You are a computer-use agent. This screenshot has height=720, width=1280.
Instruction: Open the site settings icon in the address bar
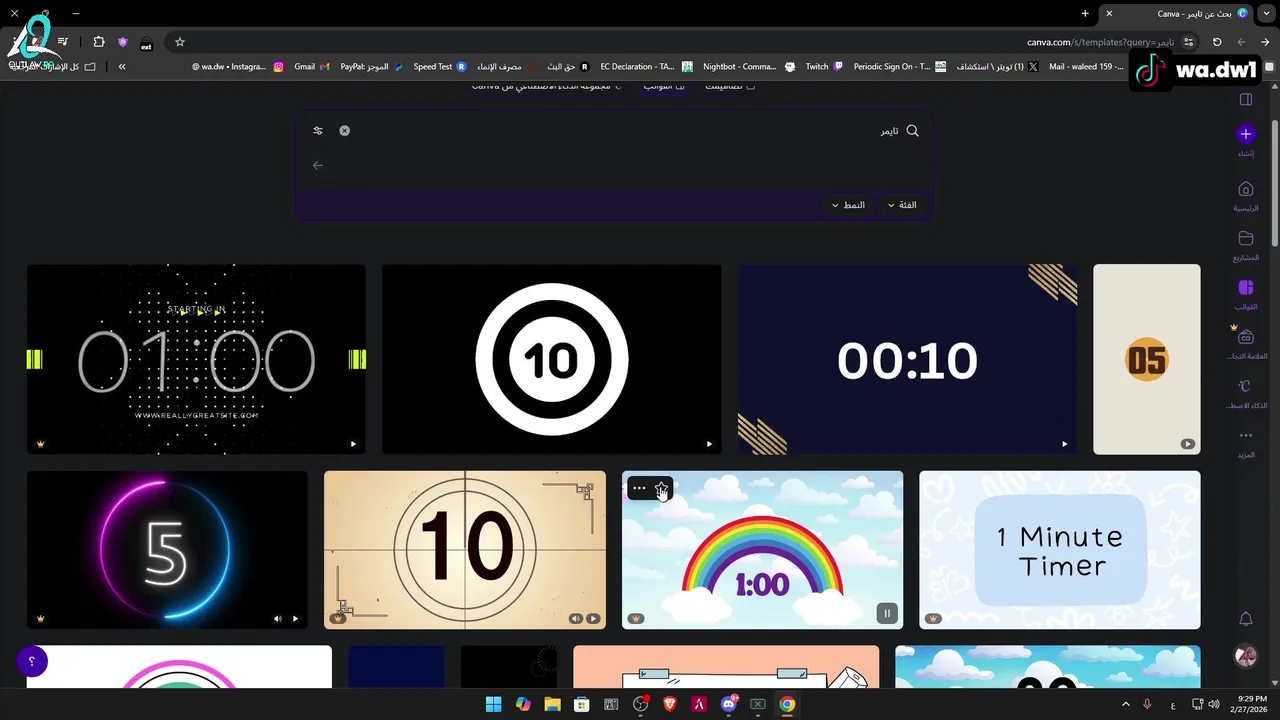pos(1188,42)
